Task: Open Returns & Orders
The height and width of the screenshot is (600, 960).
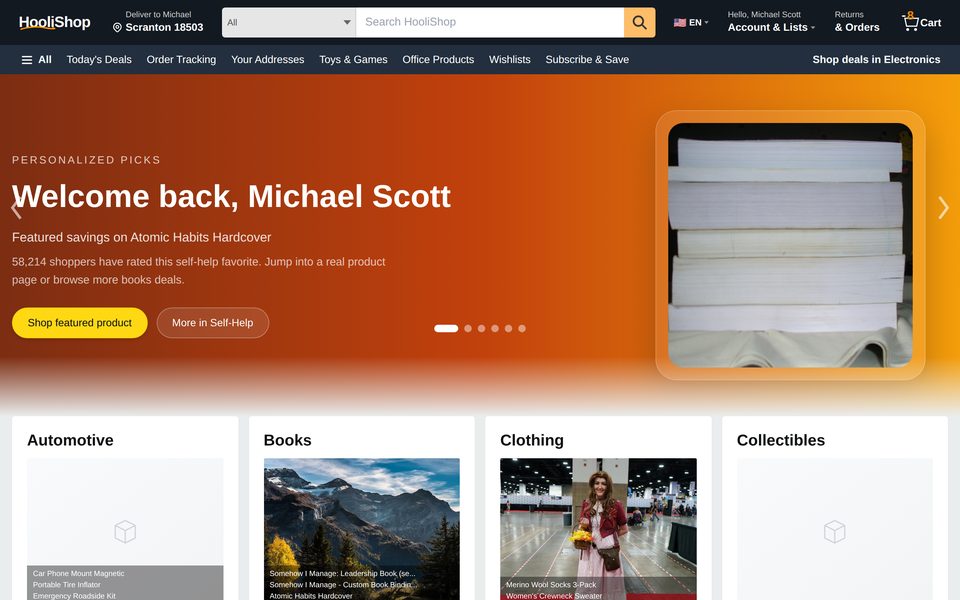Action: (x=857, y=22)
